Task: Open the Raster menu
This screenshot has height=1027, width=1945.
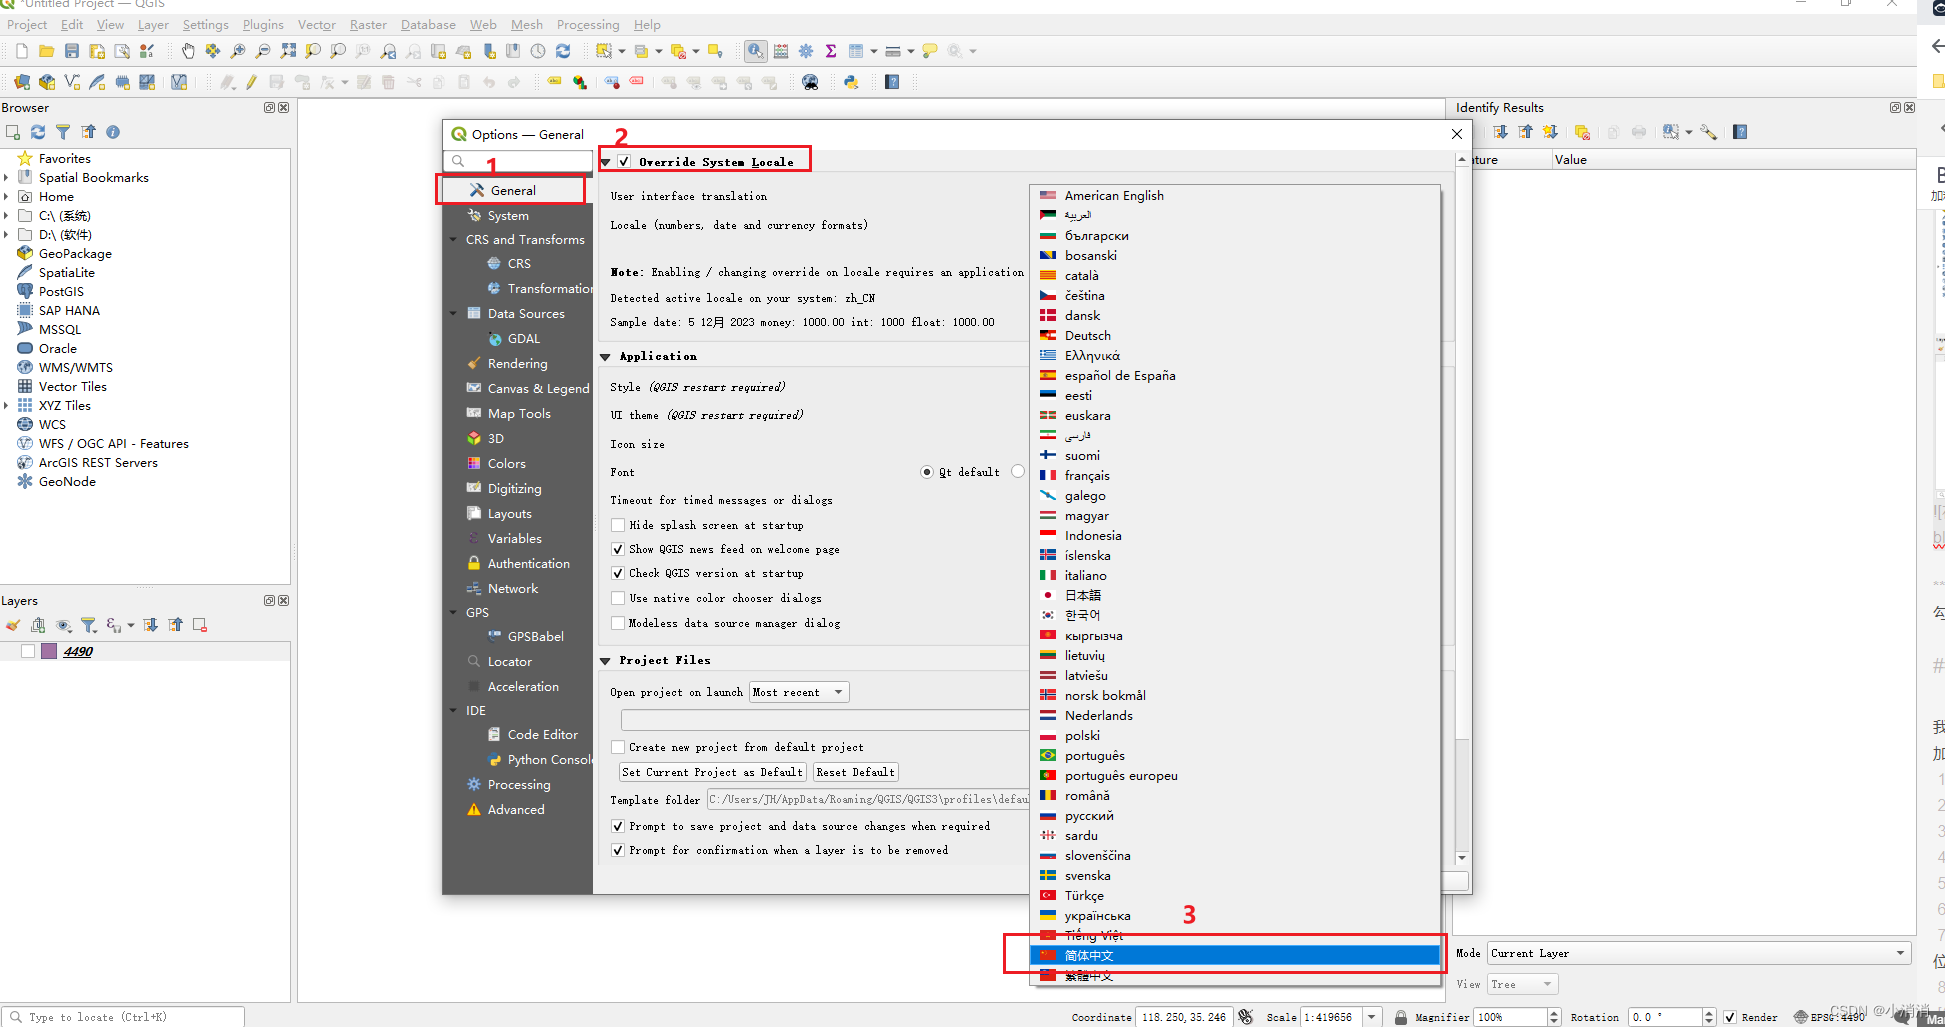Action: [x=368, y=24]
